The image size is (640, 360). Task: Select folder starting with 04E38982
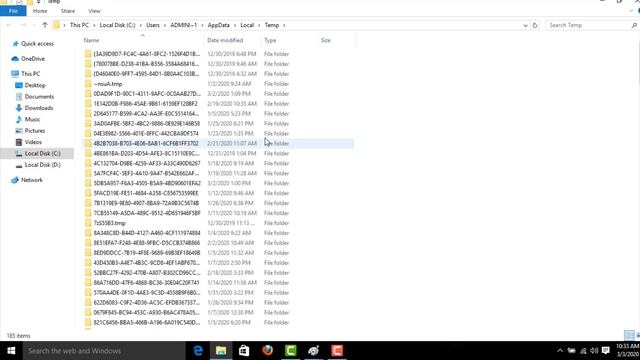146,133
